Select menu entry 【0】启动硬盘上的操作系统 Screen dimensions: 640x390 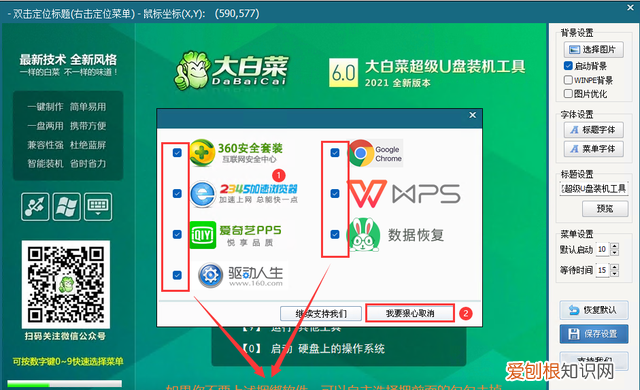point(313,349)
